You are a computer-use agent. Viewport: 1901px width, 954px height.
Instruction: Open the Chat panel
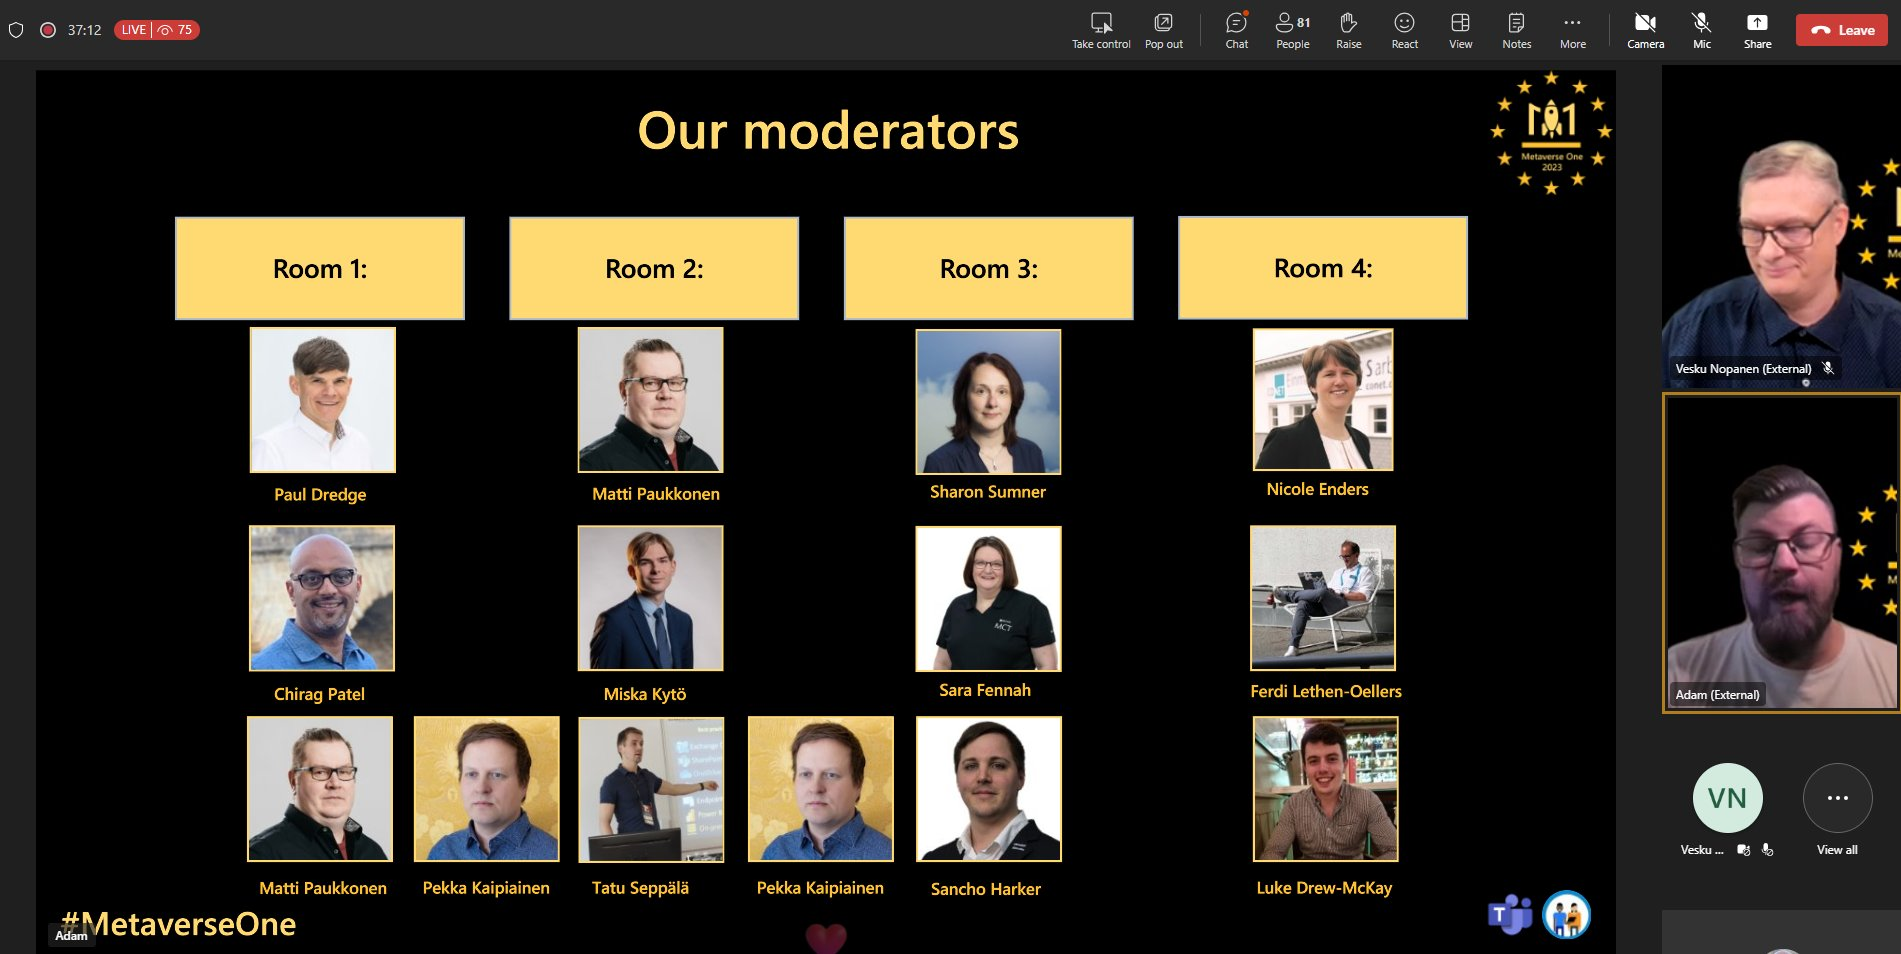[x=1236, y=30]
